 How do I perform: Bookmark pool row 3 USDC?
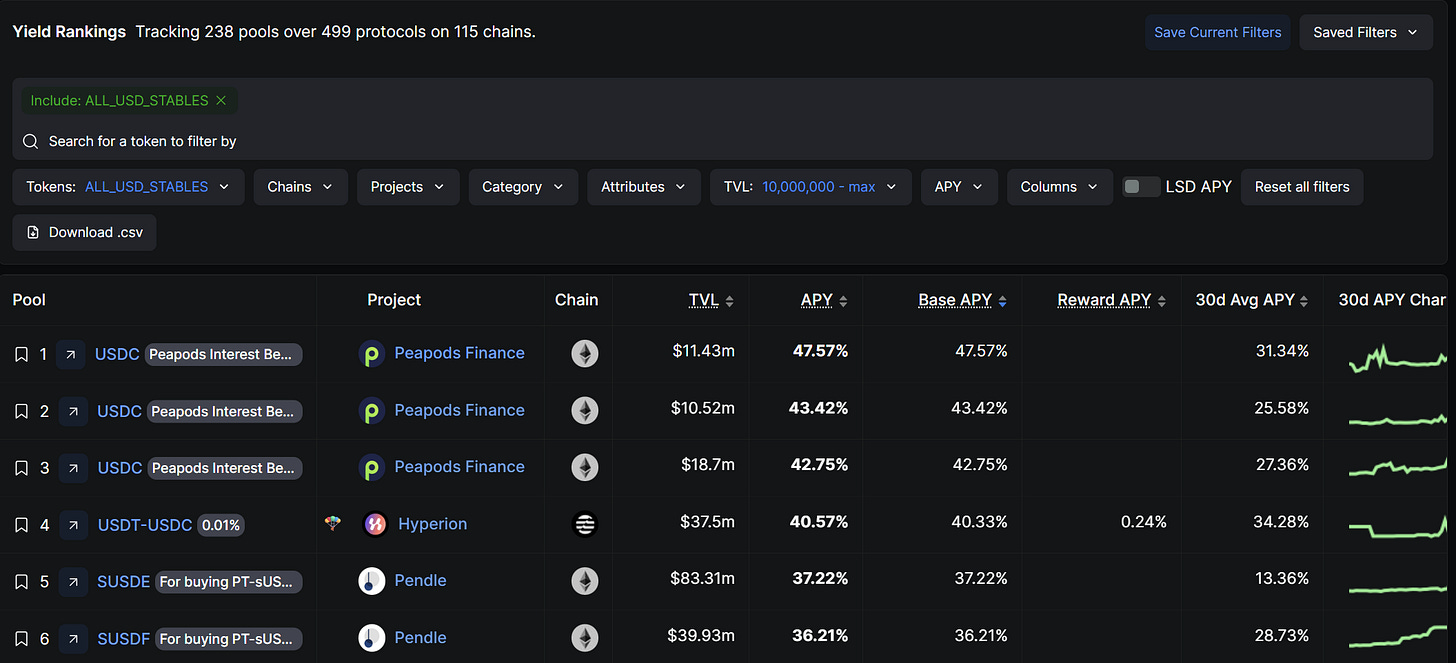[x=21, y=468]
